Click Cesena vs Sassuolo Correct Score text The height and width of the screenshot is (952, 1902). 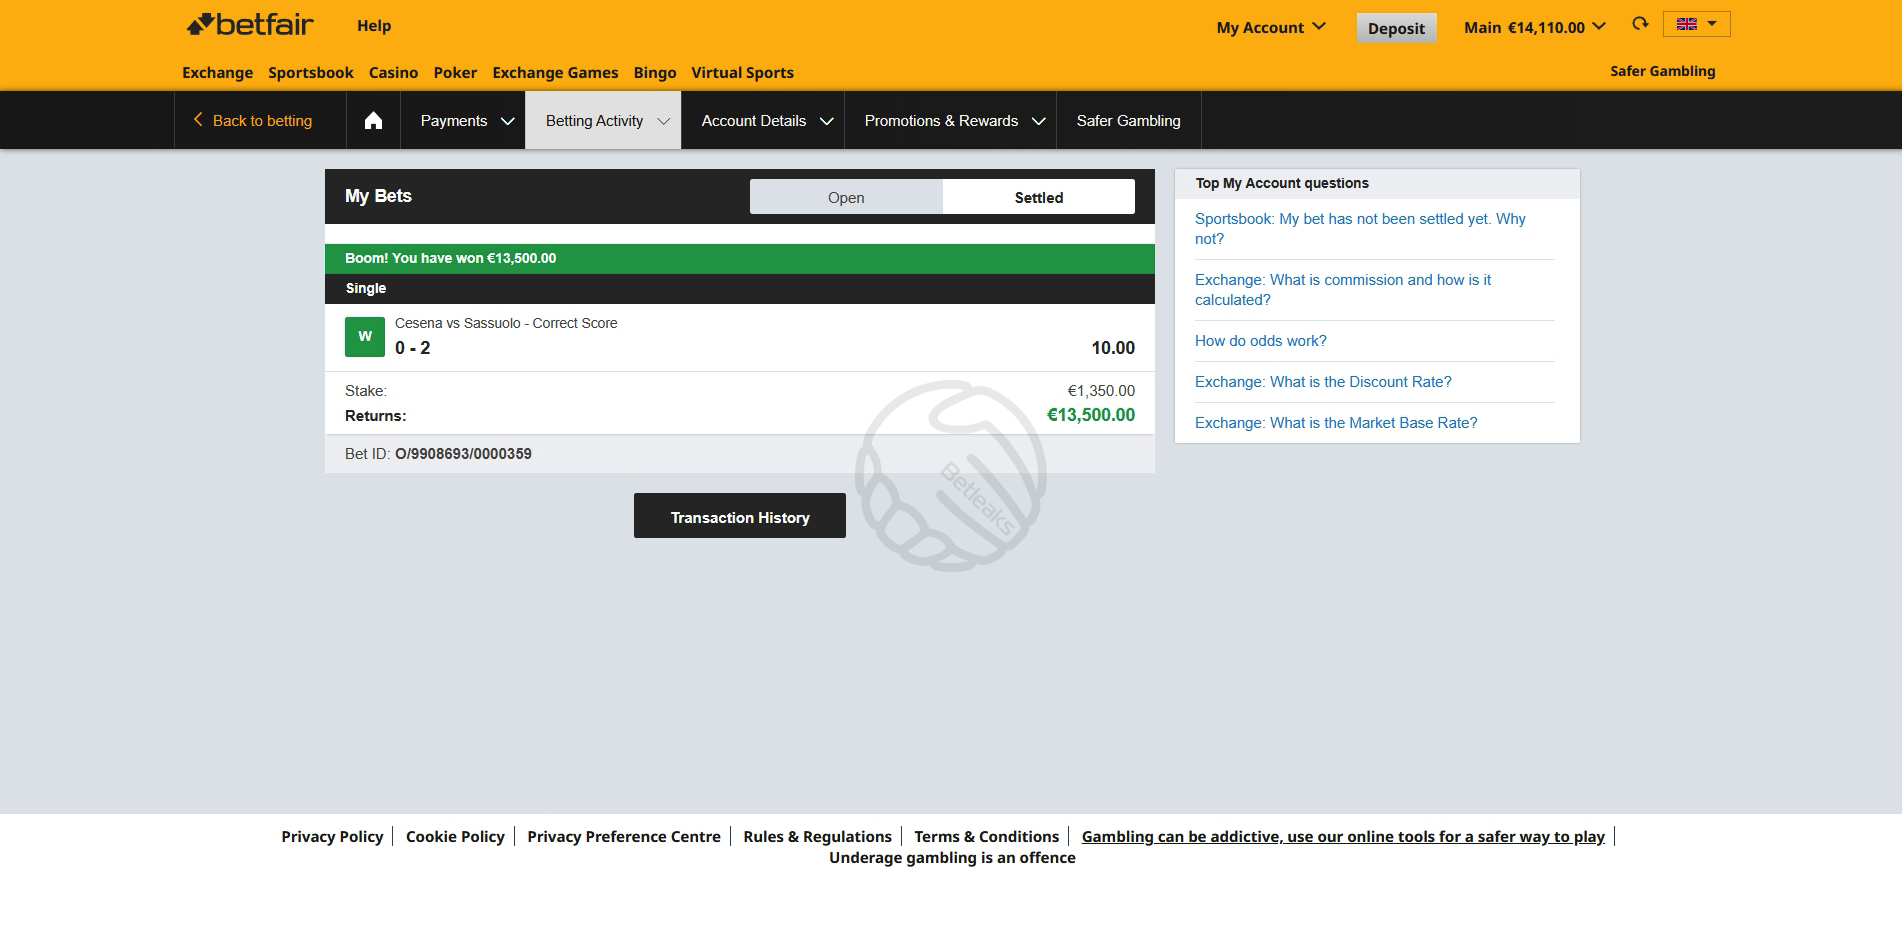506,323
